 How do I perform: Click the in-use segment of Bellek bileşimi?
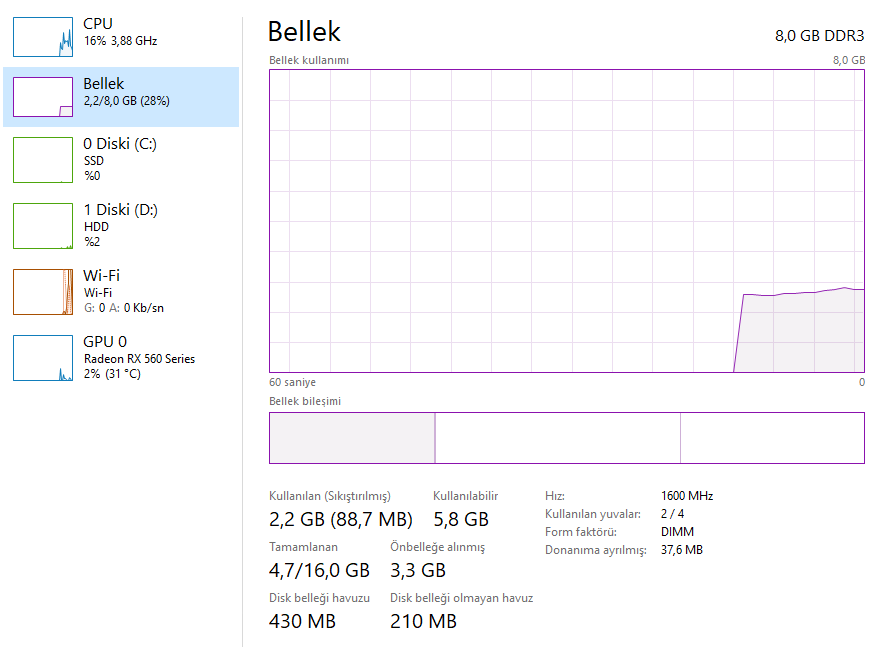point(352,438)
